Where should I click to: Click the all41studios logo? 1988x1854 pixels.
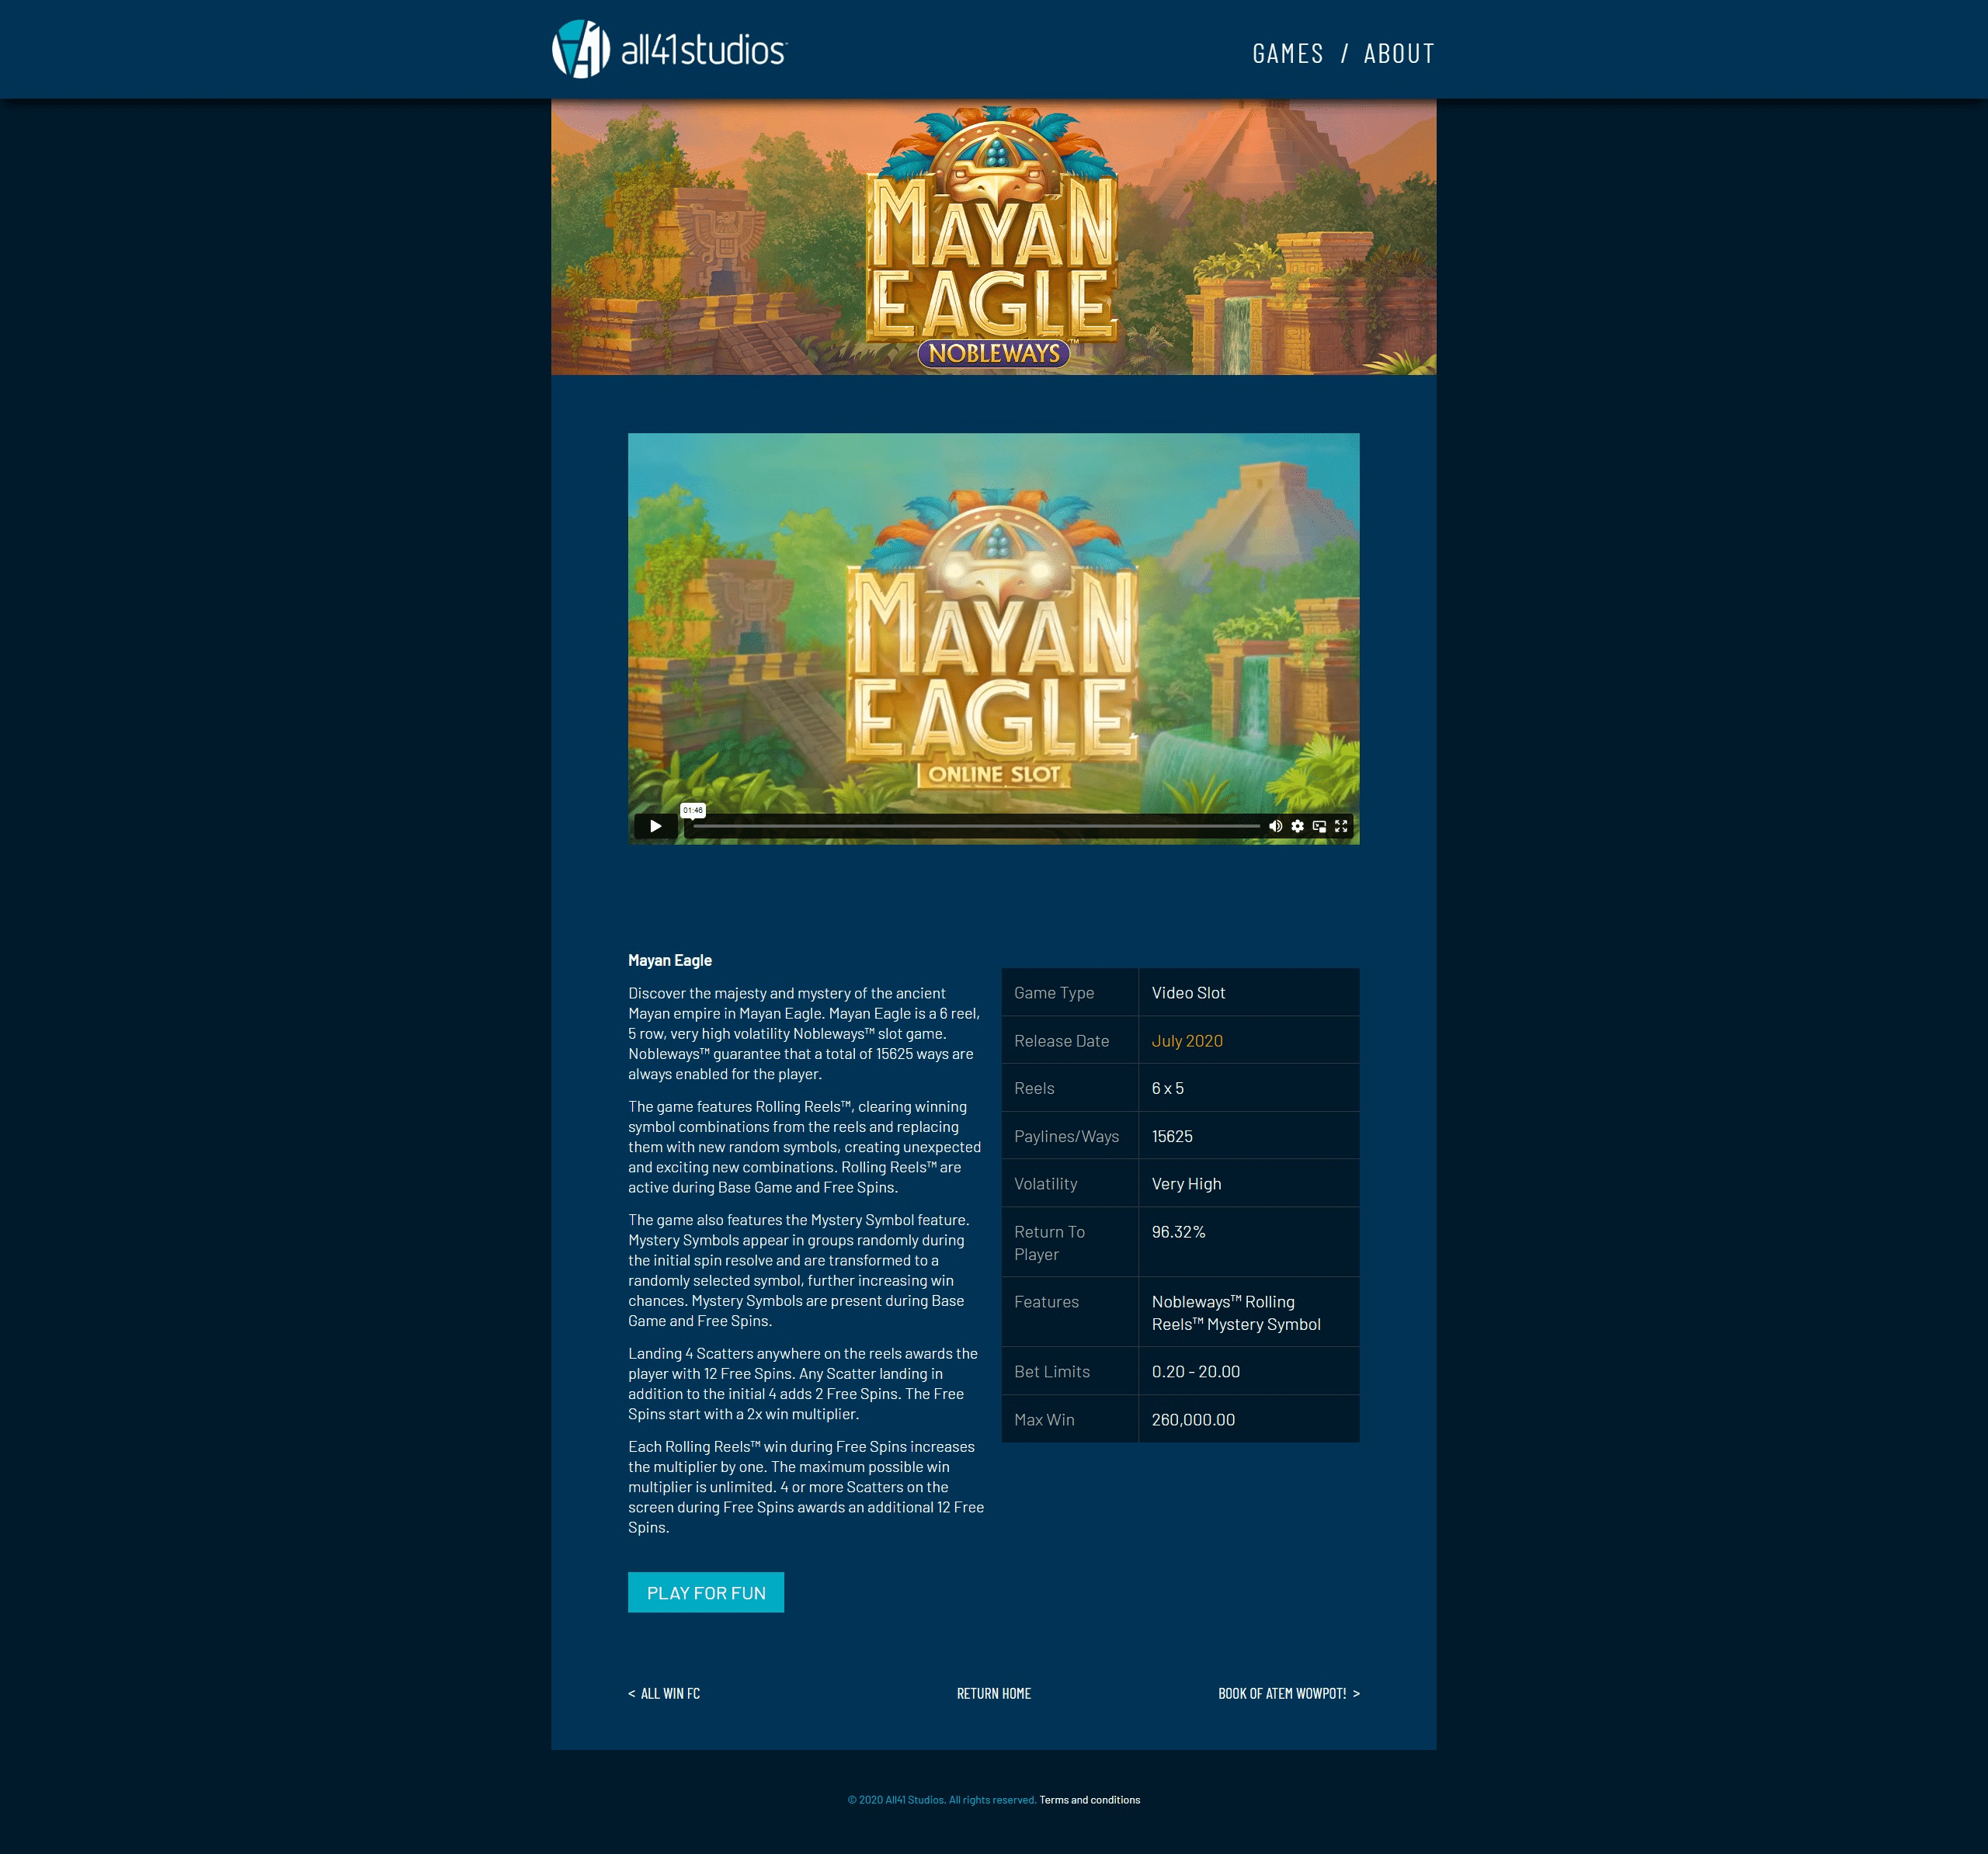click(x=670, y=49)
